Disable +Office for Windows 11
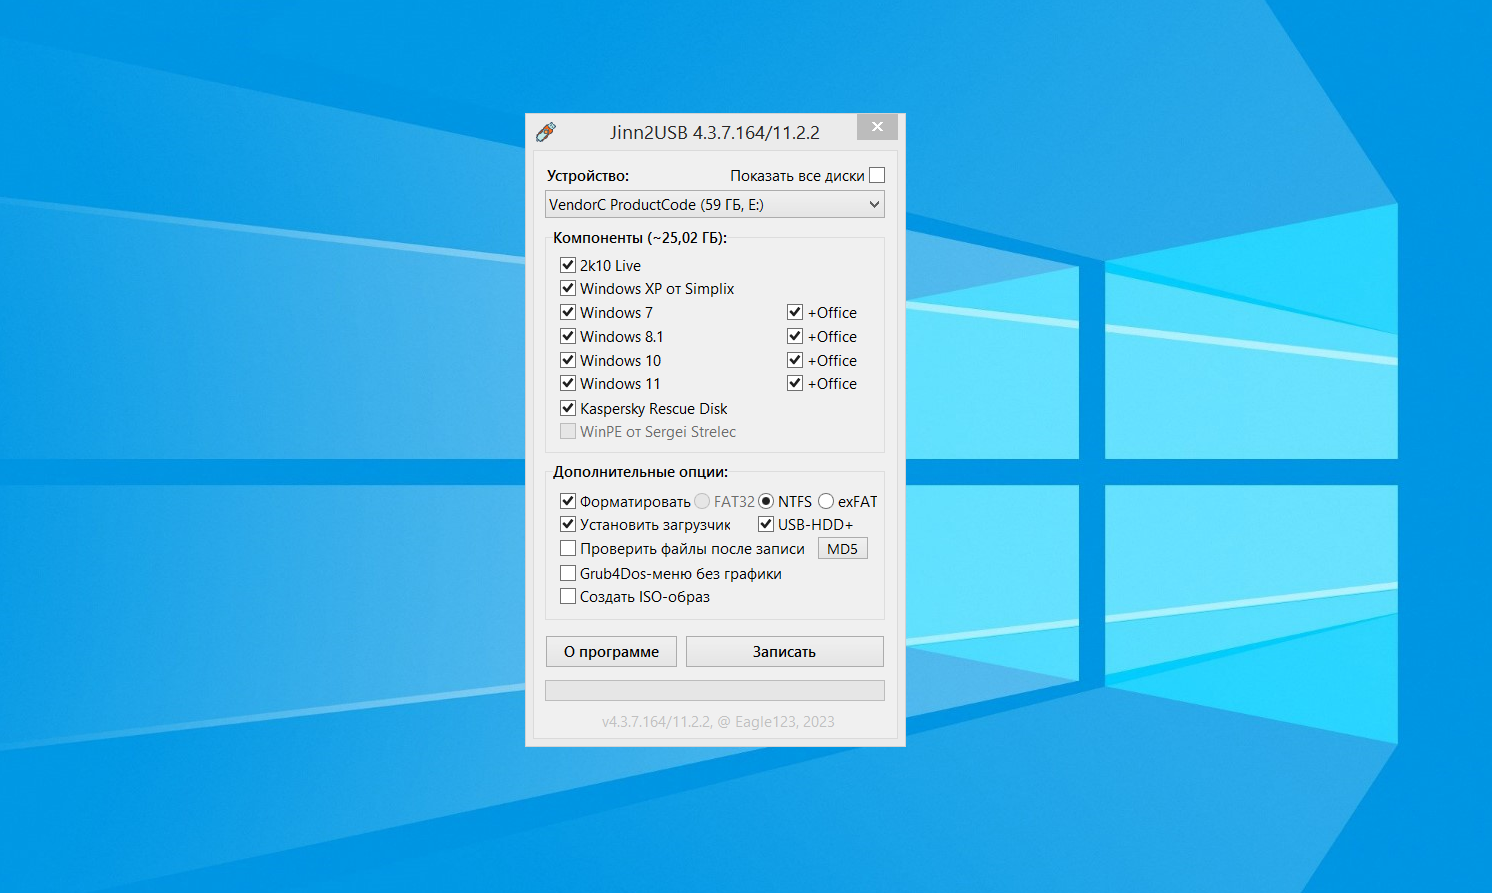This screenshot has height=893, width=1492. pos(795,383)
